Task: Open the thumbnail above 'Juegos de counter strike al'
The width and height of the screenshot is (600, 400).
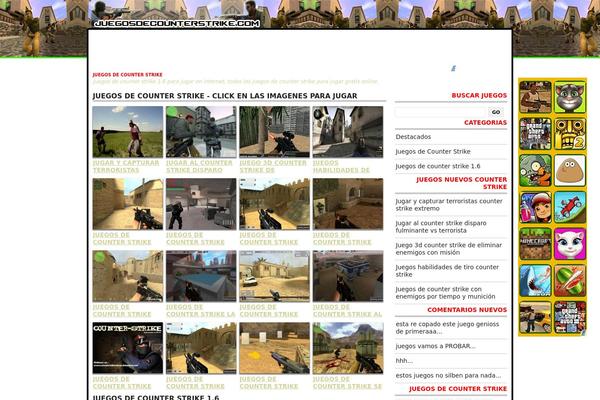Action: click(x=348, y=276)
